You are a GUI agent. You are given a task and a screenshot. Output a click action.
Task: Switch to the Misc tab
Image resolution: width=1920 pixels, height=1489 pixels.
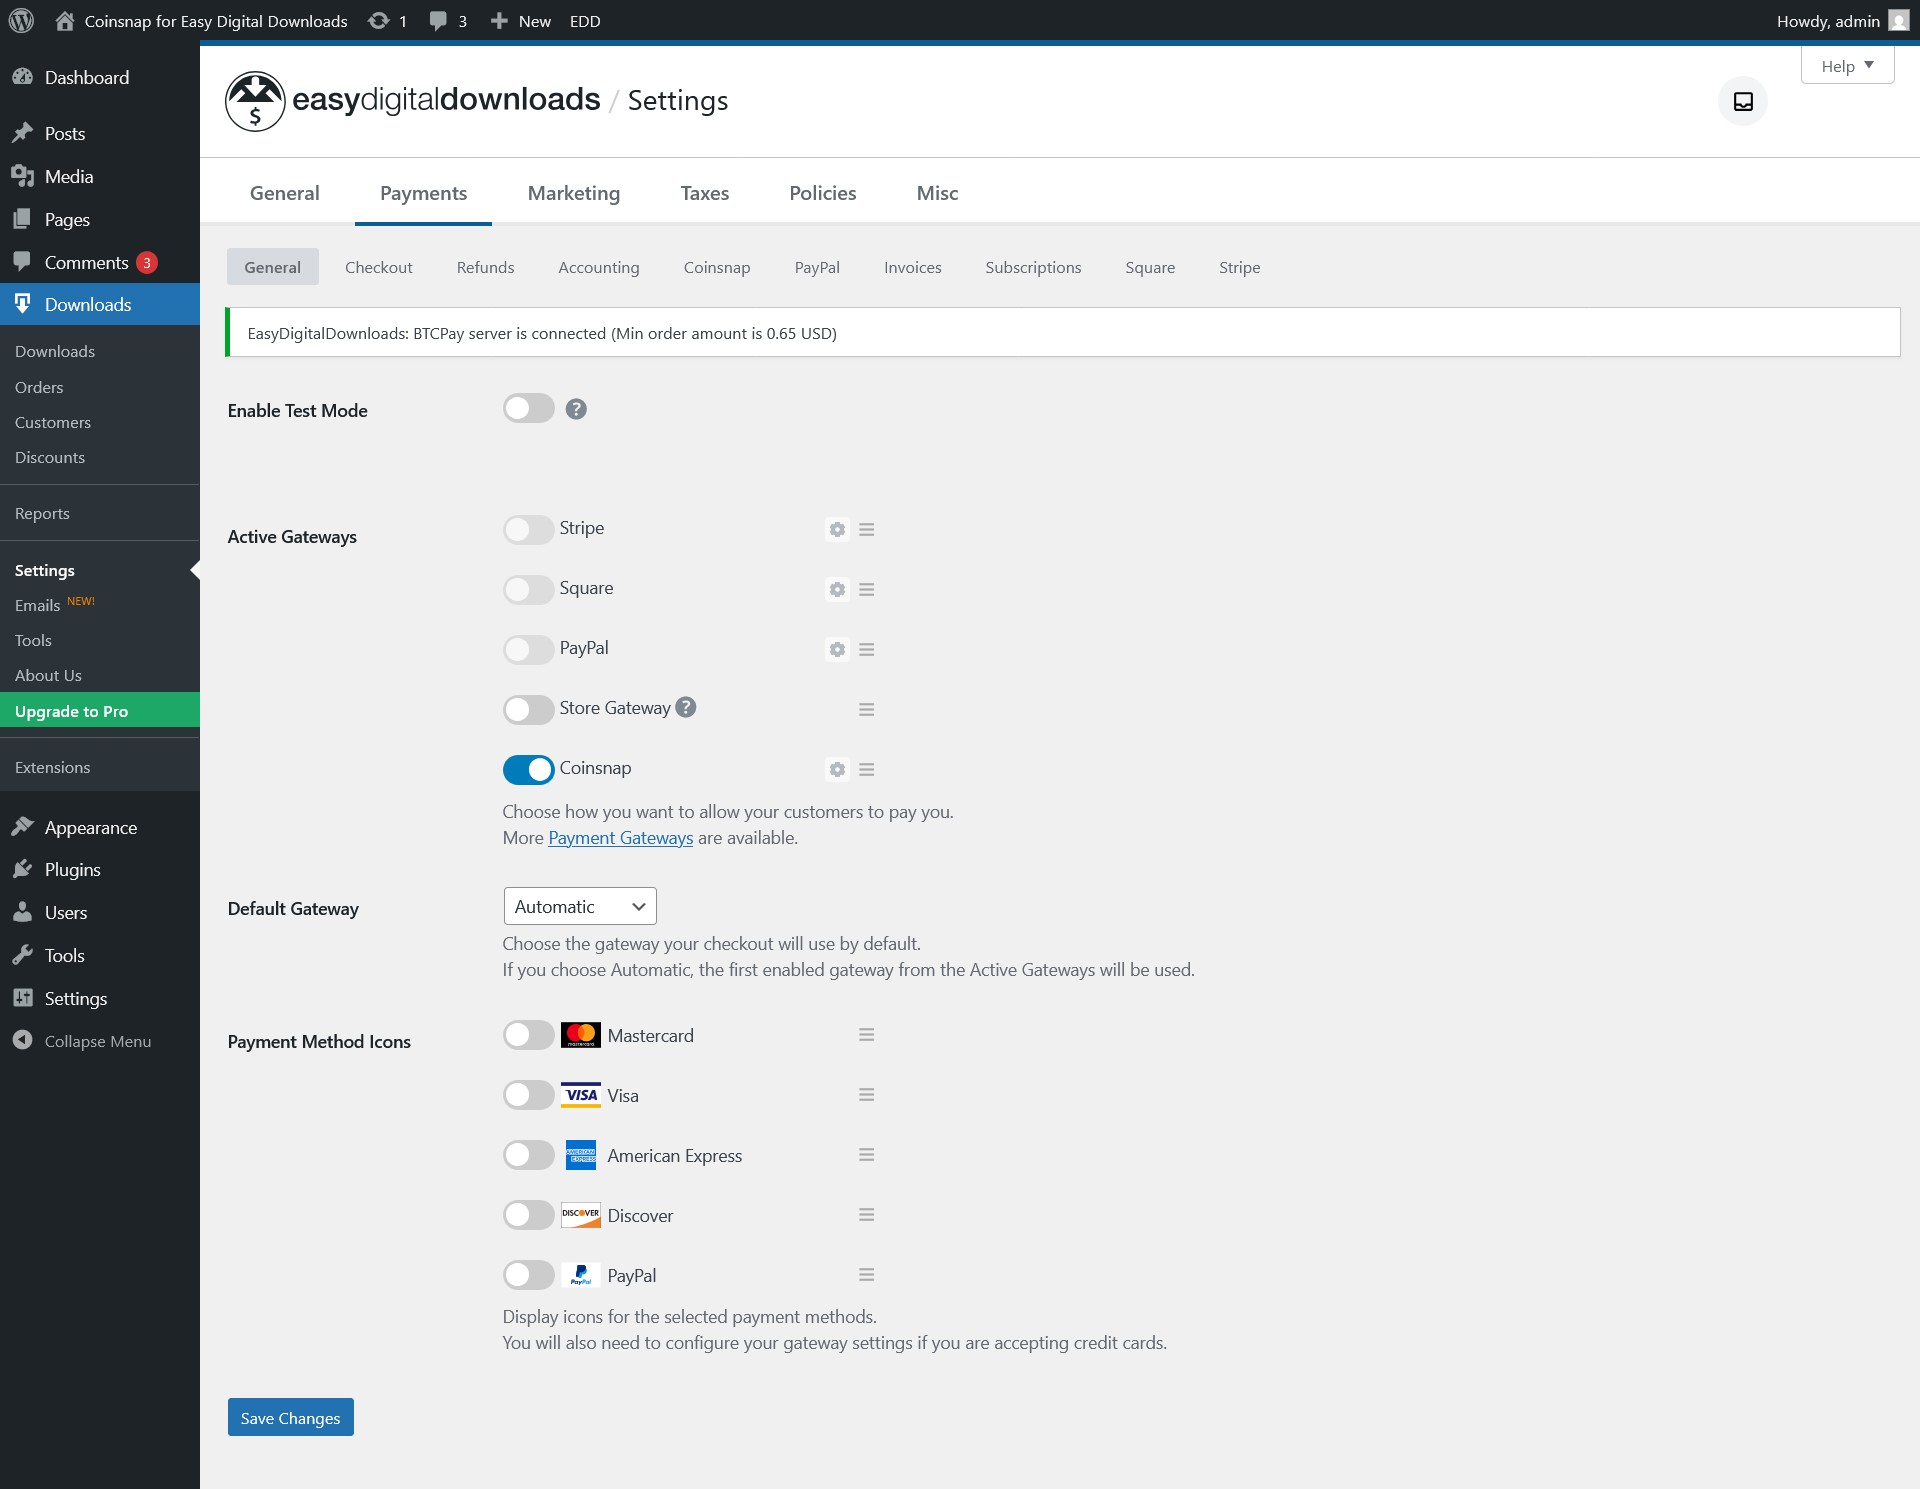click(x=937, y=193)
